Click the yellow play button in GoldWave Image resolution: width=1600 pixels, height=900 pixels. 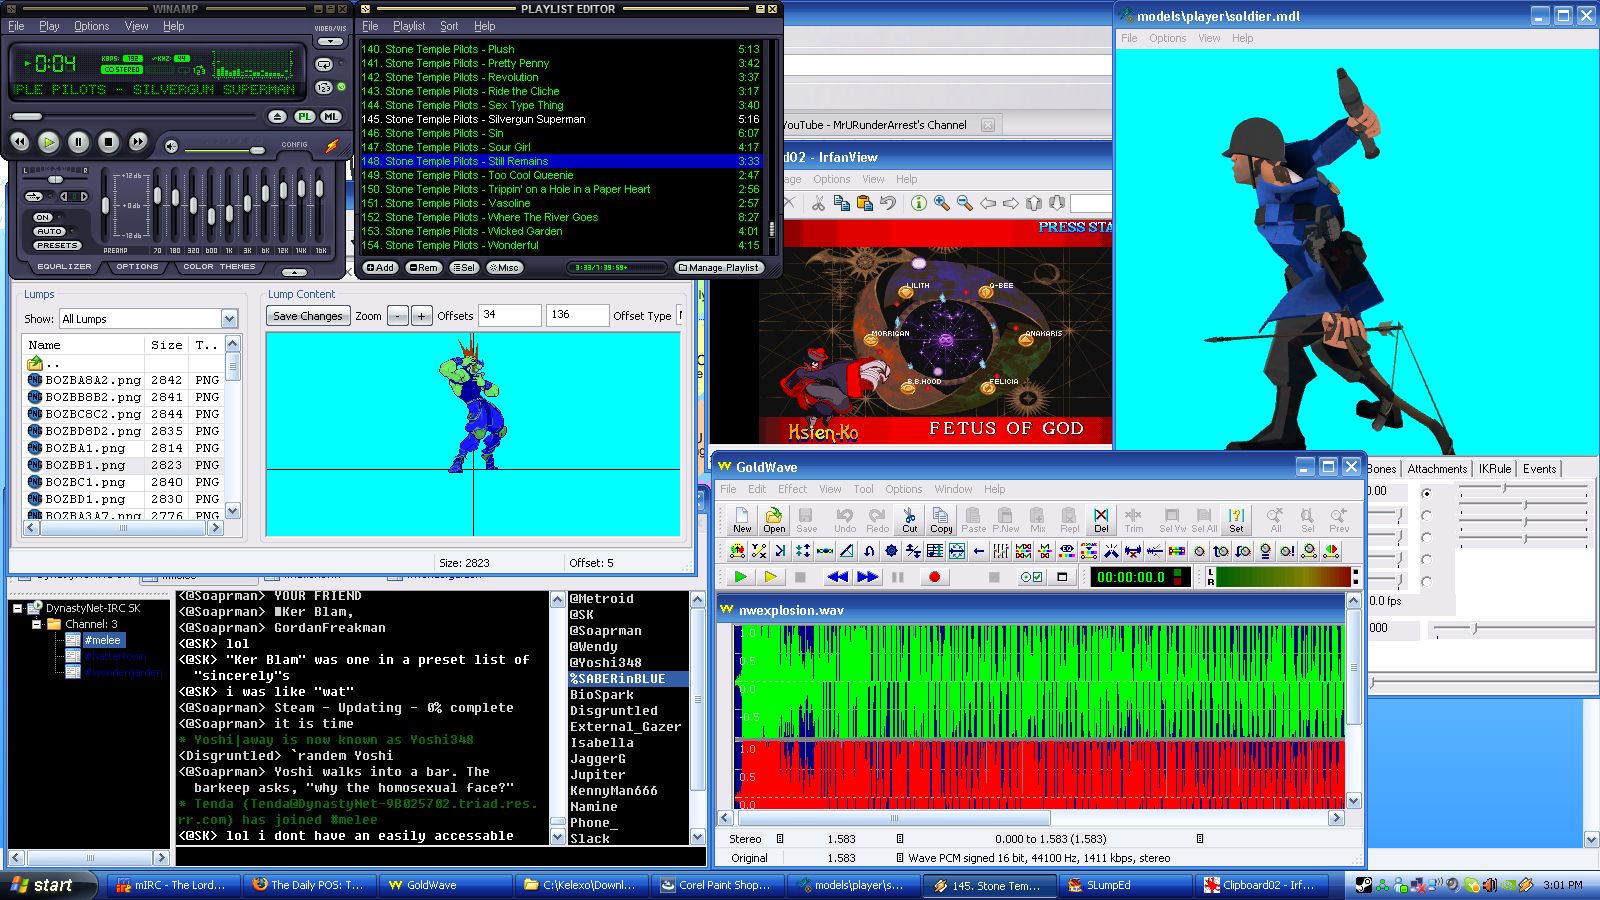coord(770,577)
